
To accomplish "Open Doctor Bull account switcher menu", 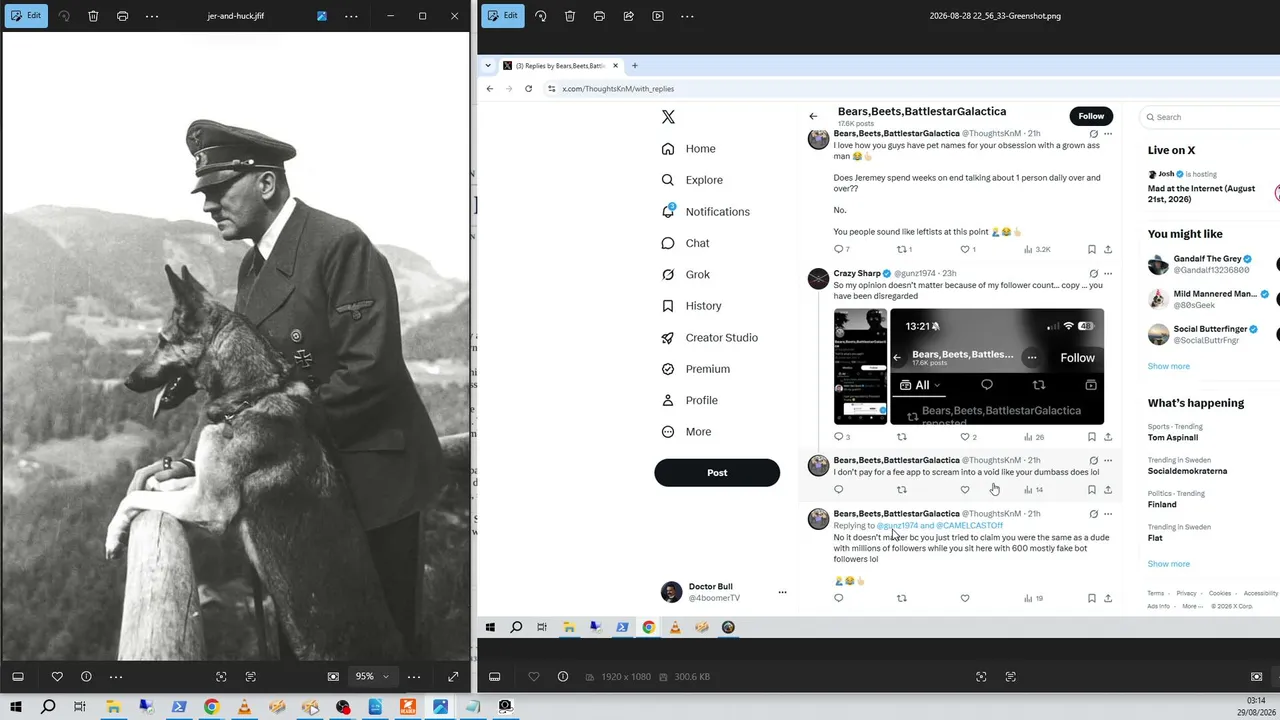I will (782, 592).
